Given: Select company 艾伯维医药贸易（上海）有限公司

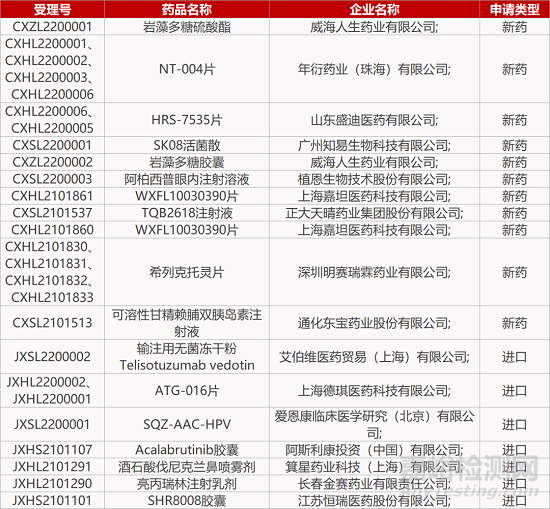Looking at the screenshot, I should coord(374,357).
